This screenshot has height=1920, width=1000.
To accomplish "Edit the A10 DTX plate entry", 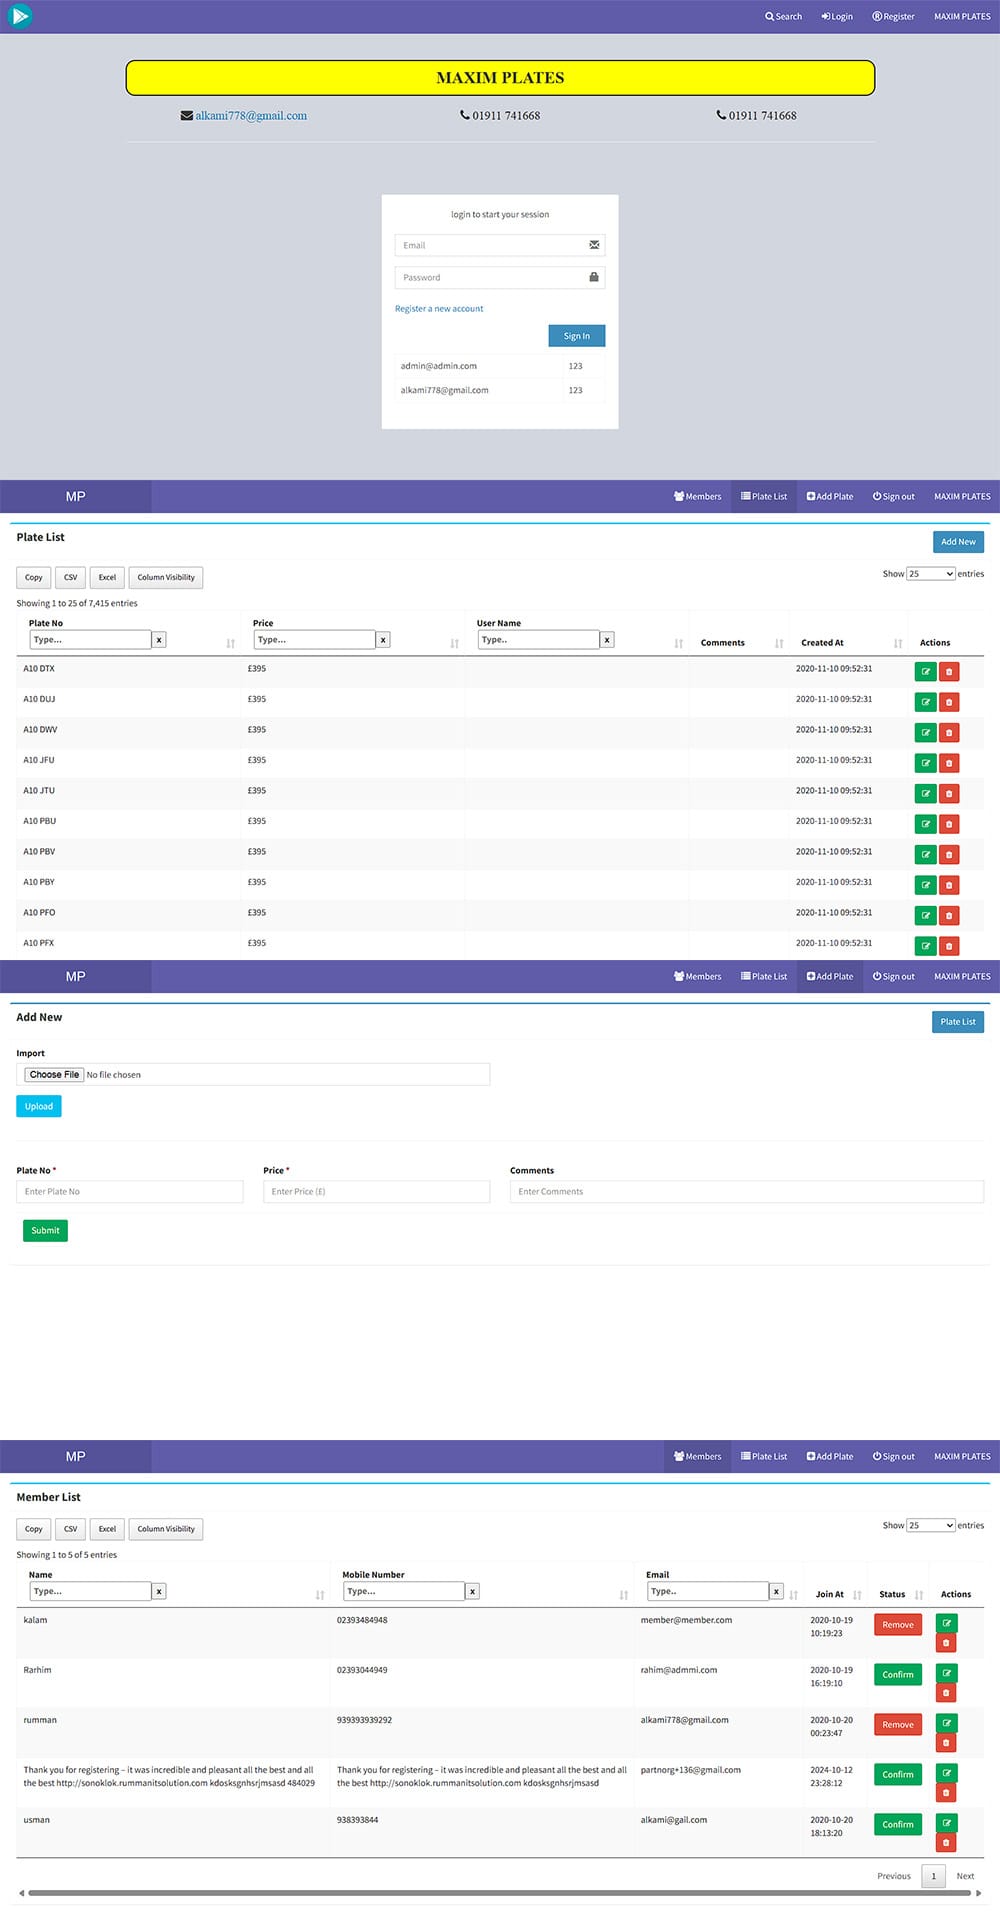I will click(925, 672).
